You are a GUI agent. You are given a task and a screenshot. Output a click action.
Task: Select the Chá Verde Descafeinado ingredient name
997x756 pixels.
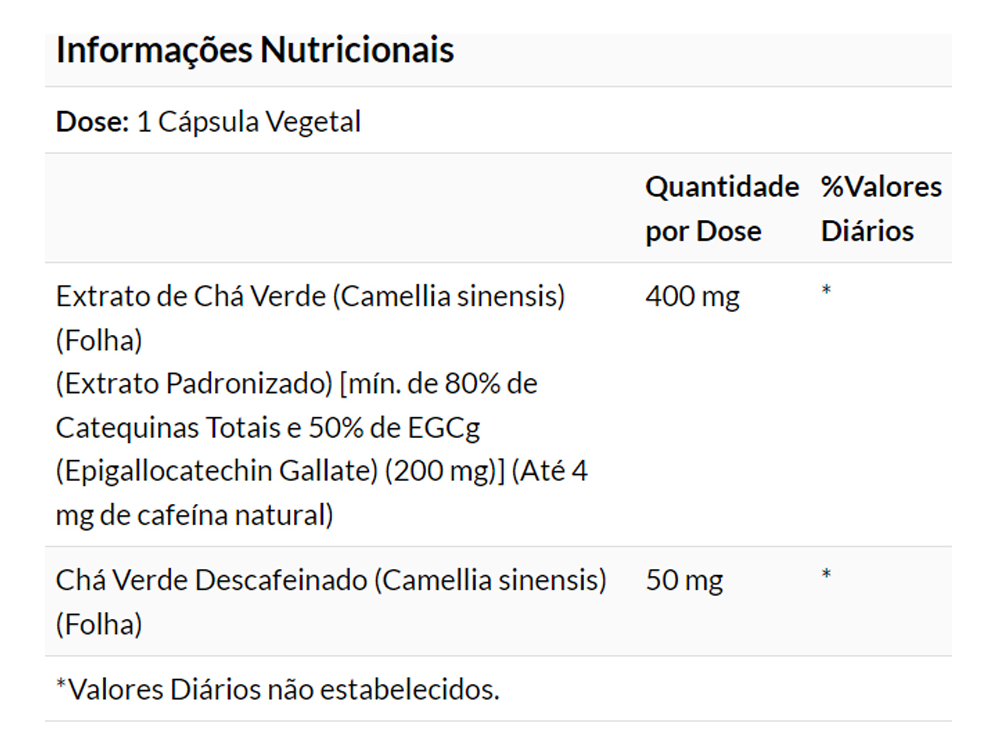pos(212,581)
